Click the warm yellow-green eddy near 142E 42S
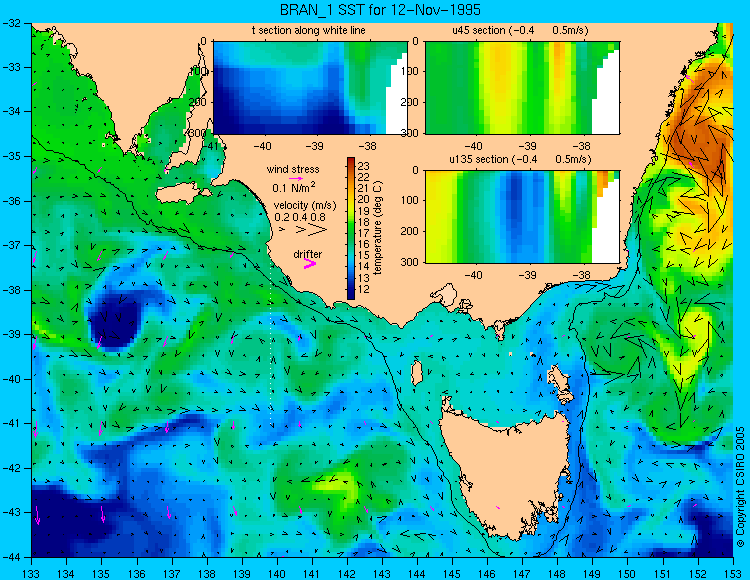The image size is (750, 580). coord(342,488)
